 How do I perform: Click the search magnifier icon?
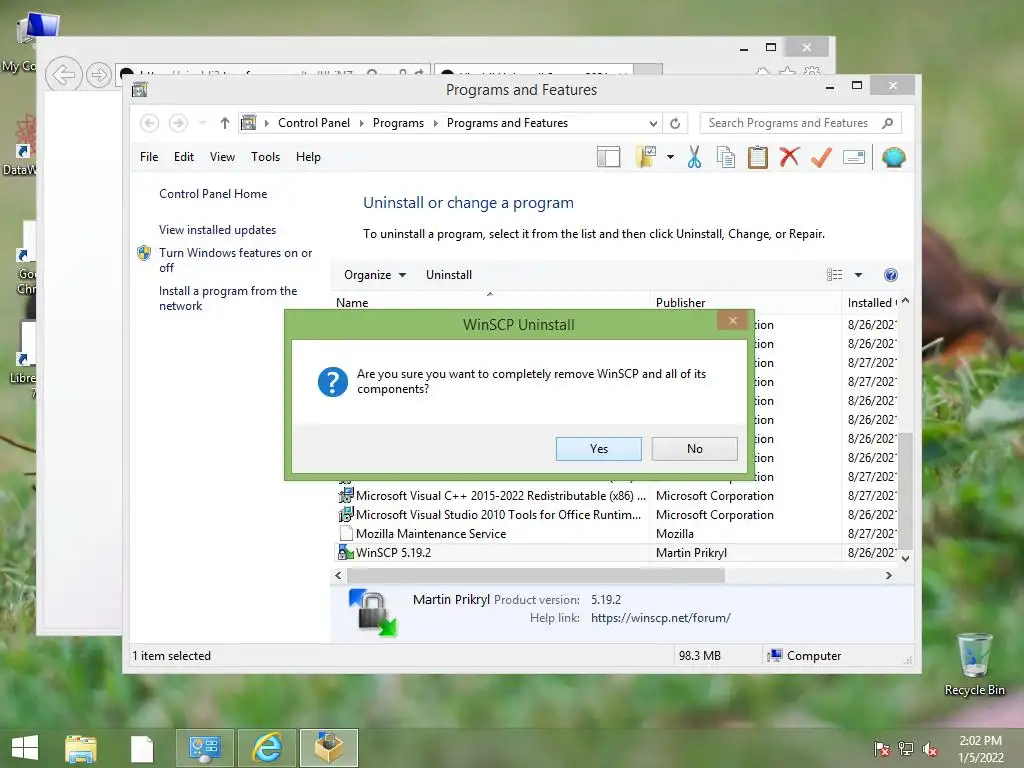click(x=887, y=123)
